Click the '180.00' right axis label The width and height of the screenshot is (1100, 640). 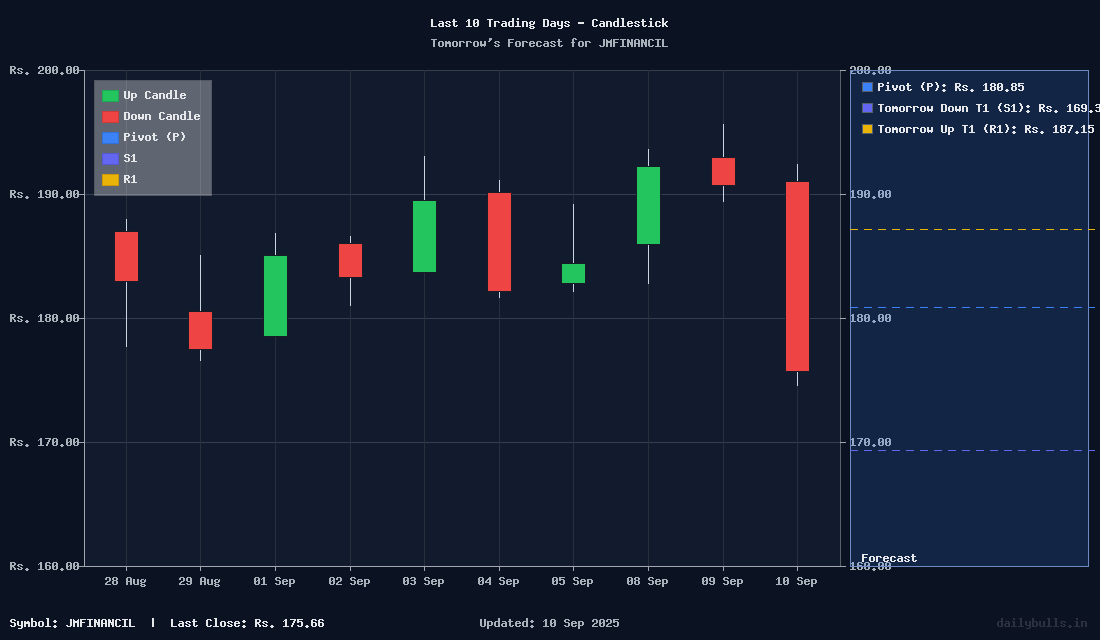click(x=871, y=319)
